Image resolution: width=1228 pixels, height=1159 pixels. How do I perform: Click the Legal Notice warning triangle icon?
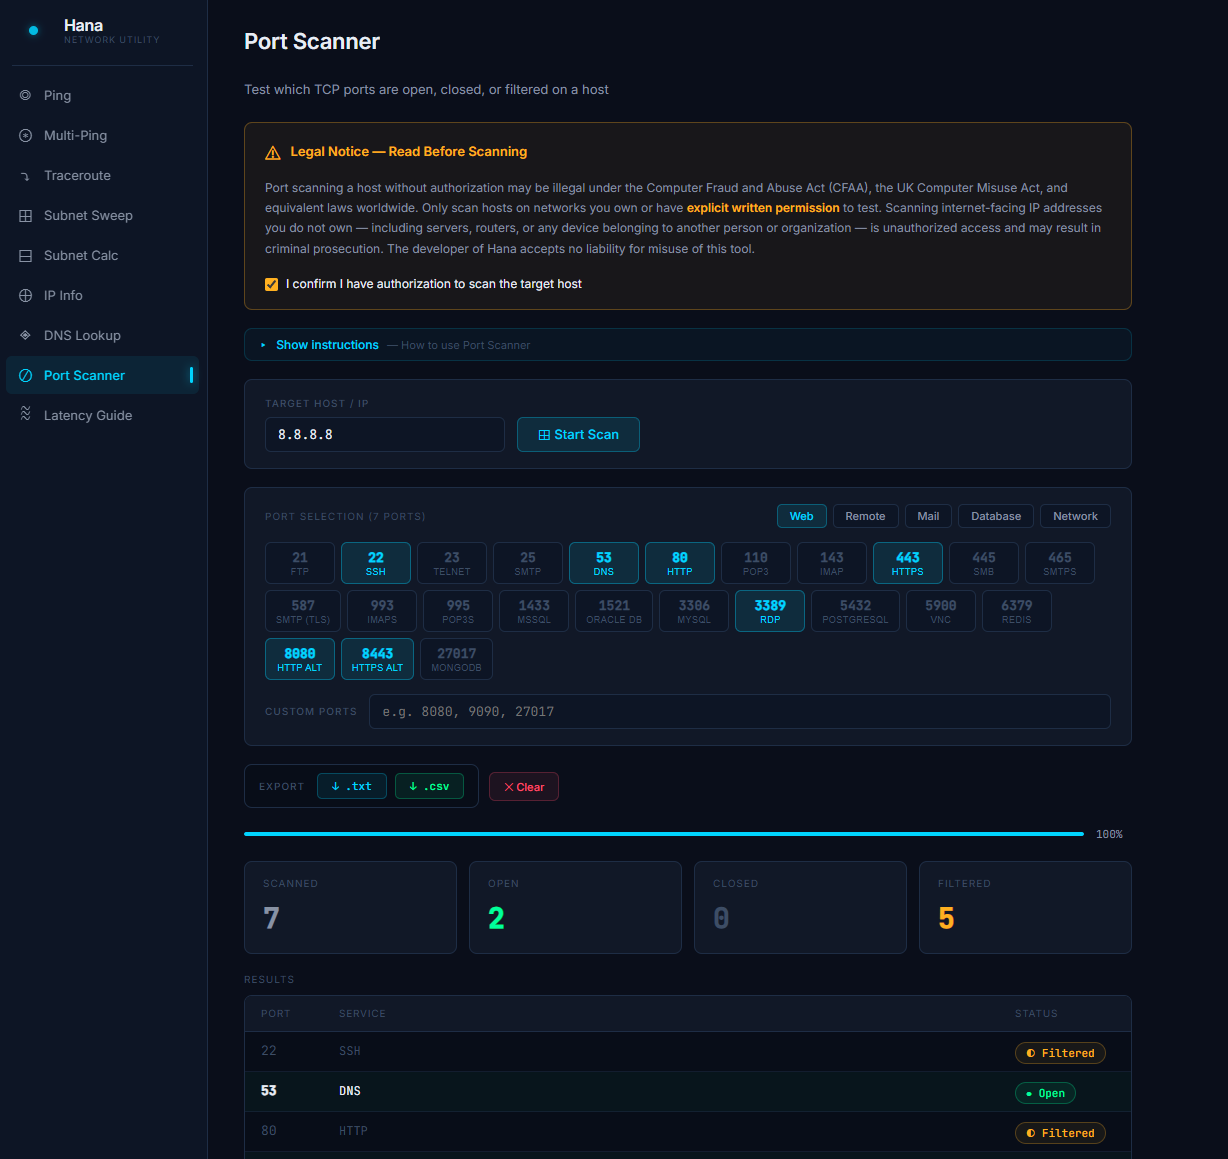pos(272,153)
